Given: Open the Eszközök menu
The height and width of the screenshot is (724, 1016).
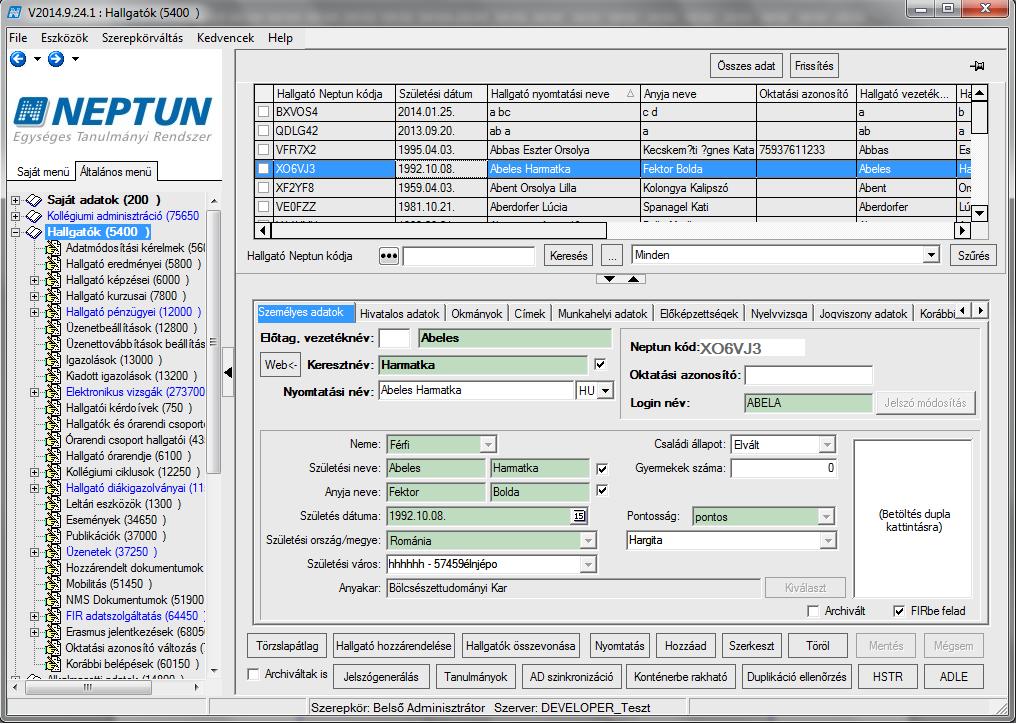Looking at the screenshot, I should (x=65, y=38).
